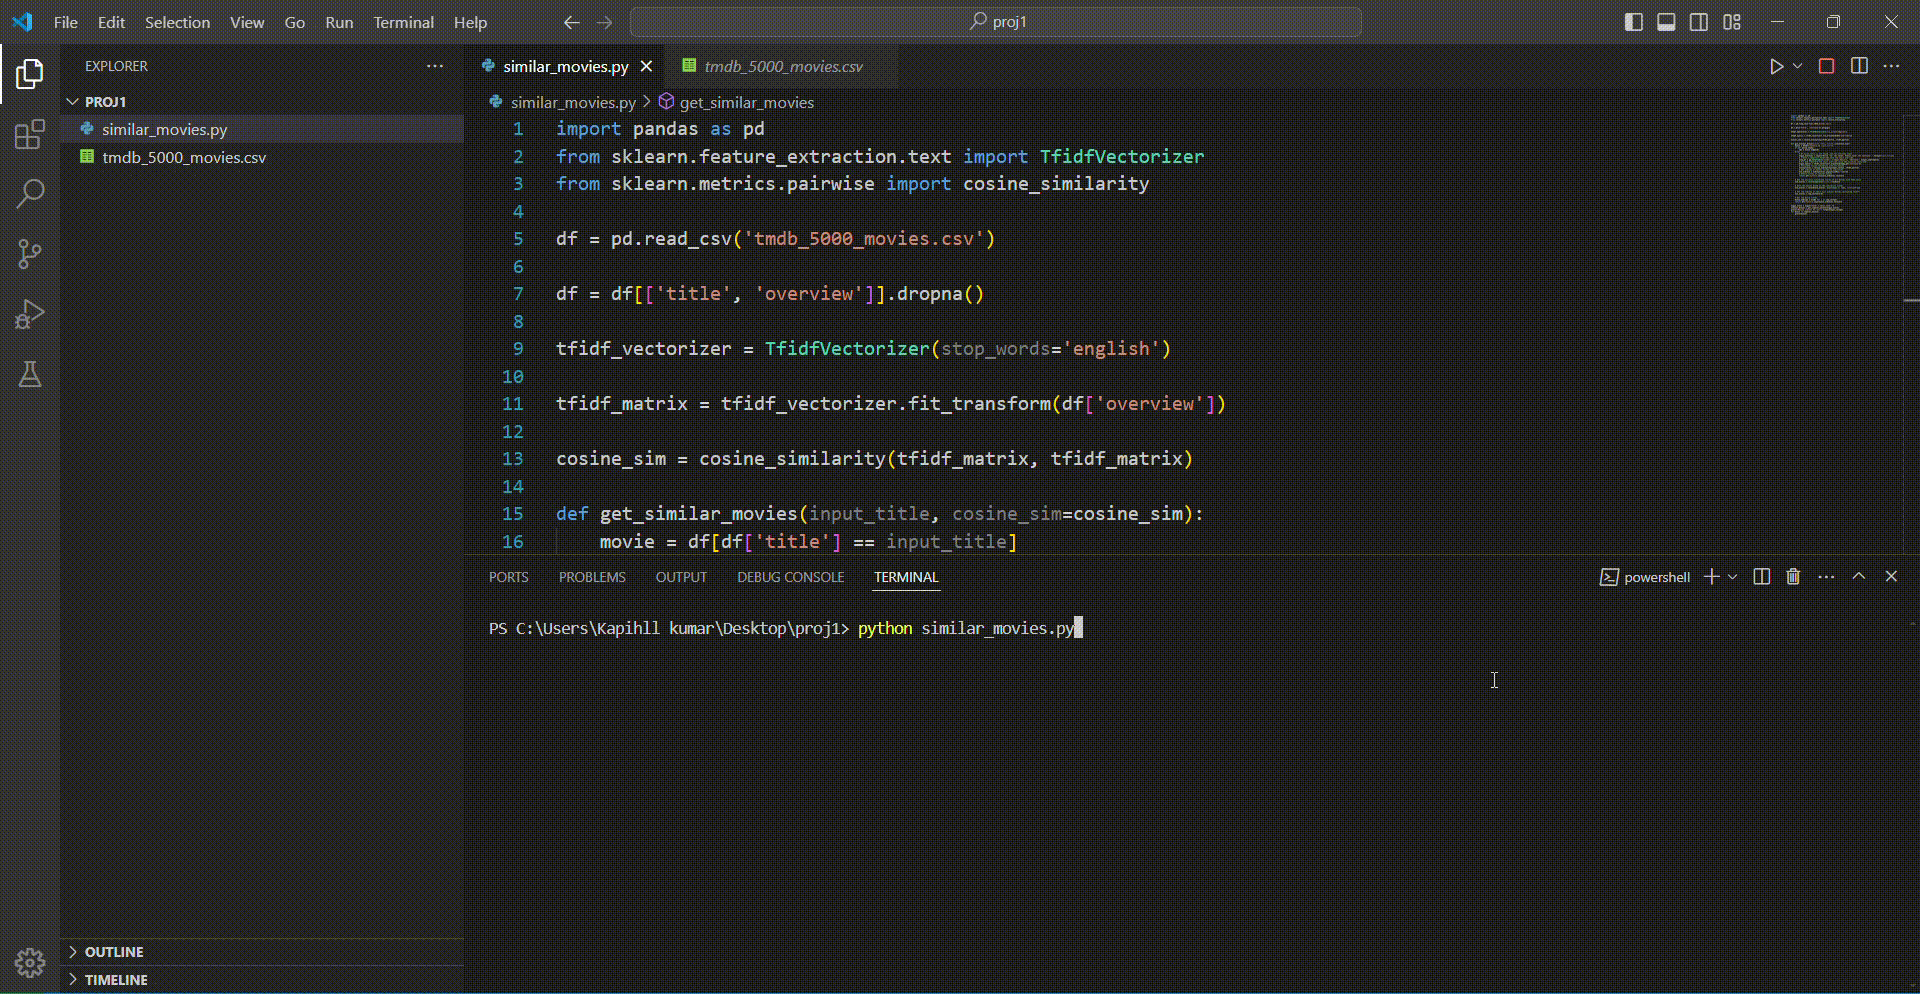Viewport: 1920px width, 994px height.
Task: Open Run and Debug view
Action: [x=30, y=314]
